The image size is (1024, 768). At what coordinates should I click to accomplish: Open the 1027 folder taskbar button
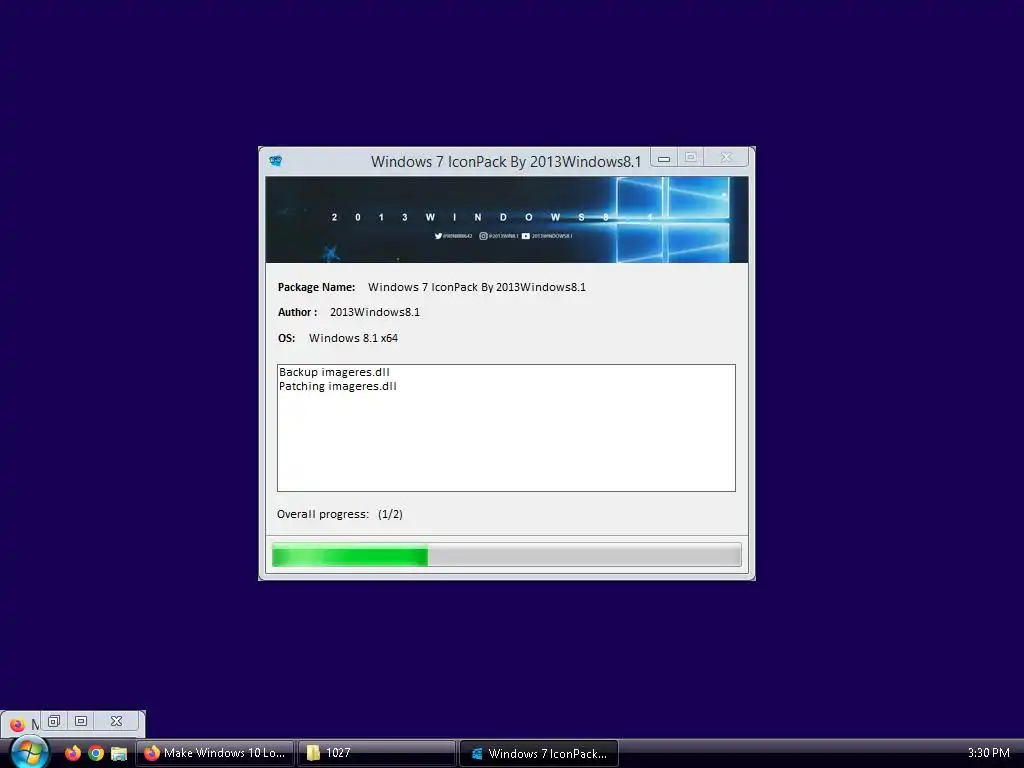(377, 753)
